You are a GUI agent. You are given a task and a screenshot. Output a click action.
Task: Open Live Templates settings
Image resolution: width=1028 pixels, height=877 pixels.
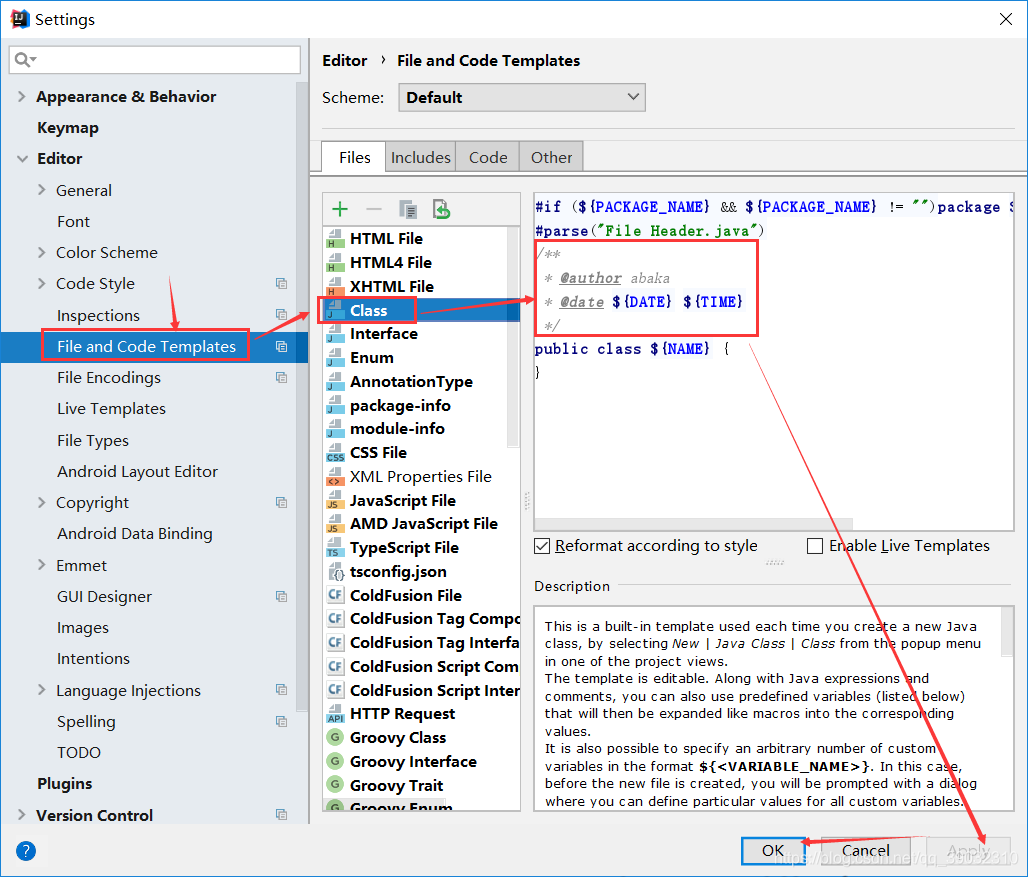(x=111, y=409)
